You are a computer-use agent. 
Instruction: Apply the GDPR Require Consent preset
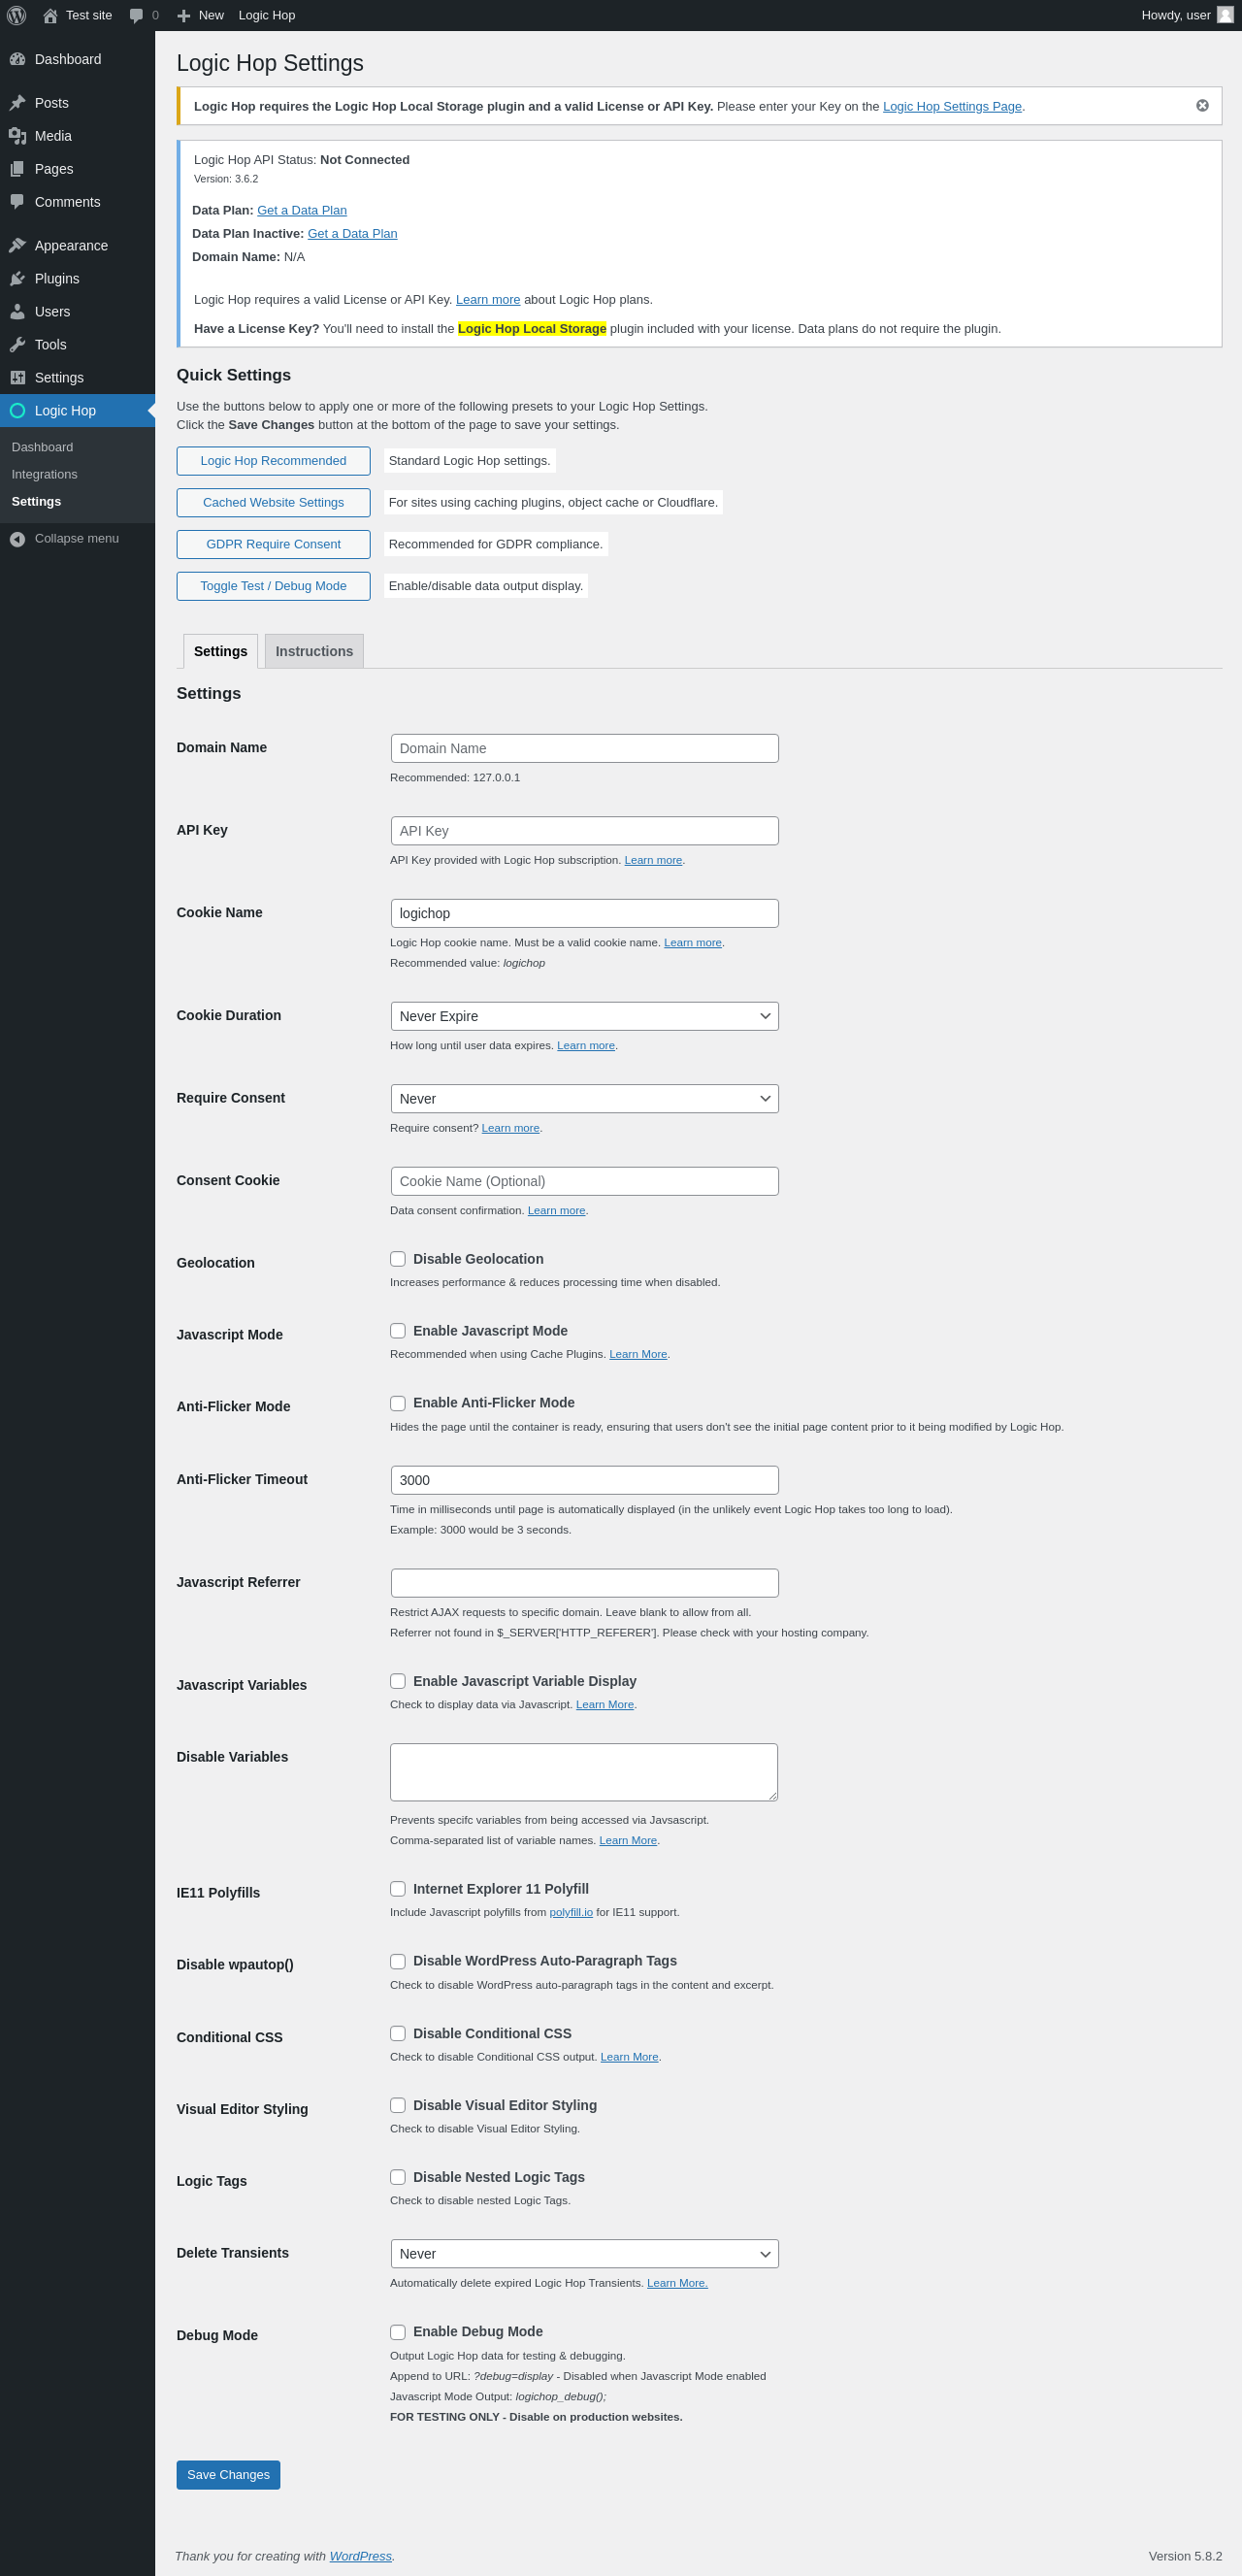point(273,544)
